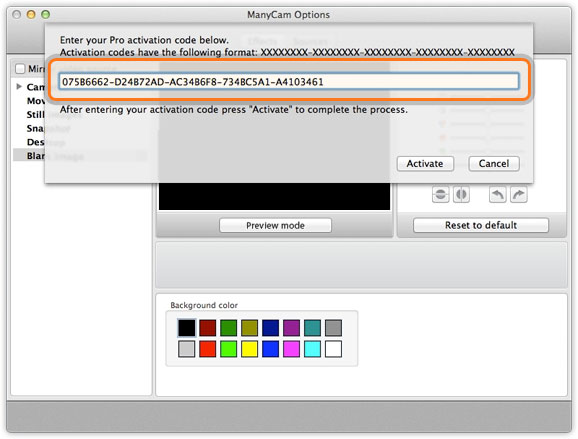Pick the light gray background color
578x439 pixels.
click(x=187, y=349)
